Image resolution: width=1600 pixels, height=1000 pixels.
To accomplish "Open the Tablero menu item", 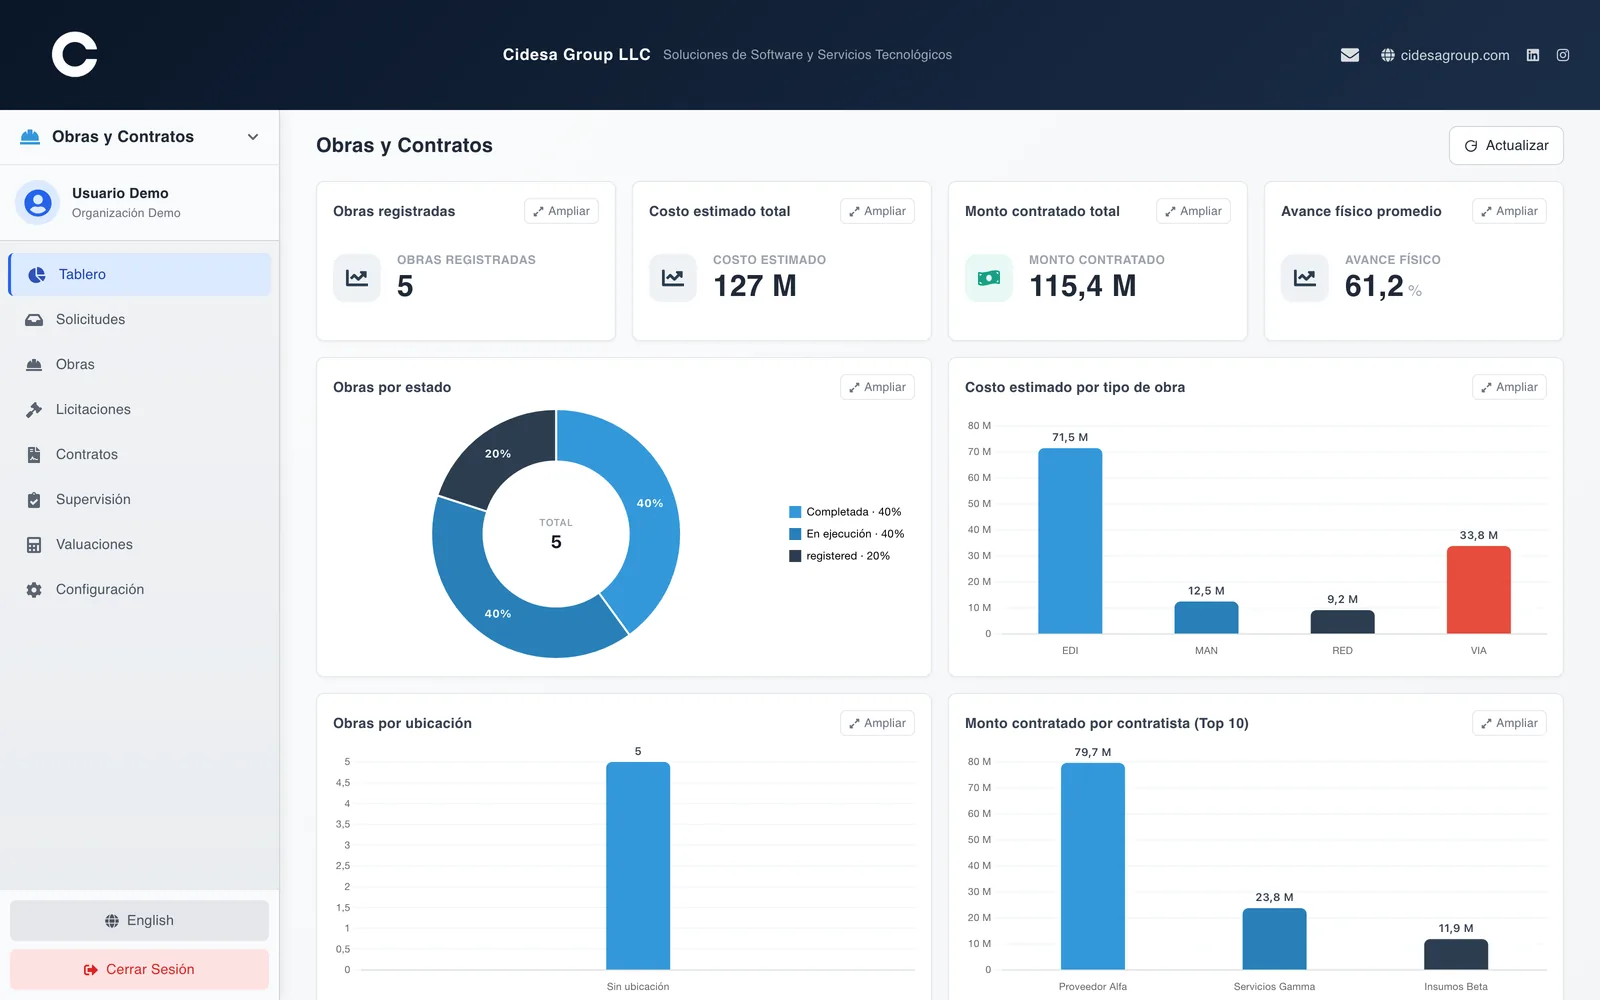I will [140, 274].
